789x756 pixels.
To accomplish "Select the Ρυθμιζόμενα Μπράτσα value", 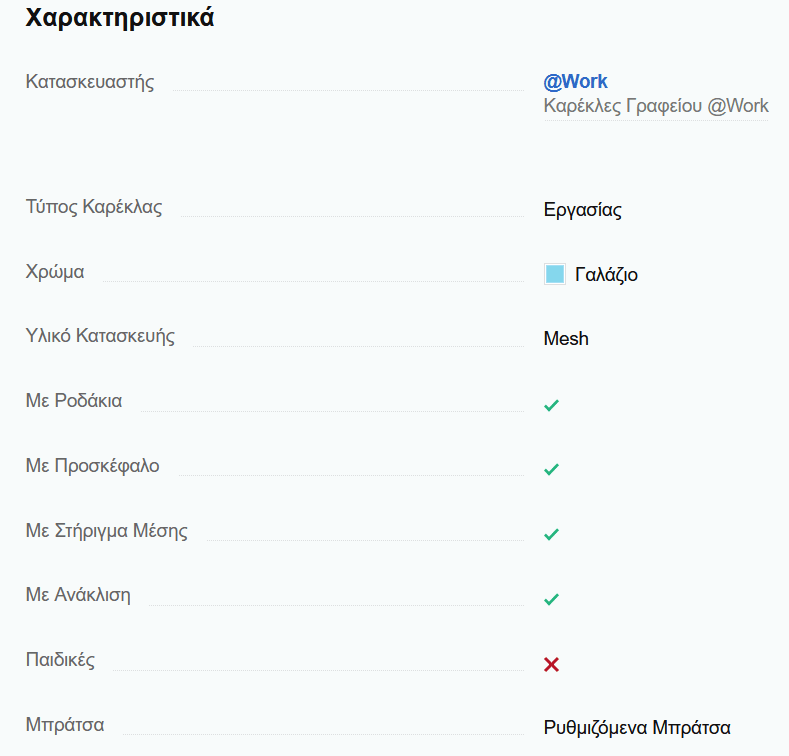I will click(x=637, y=728).
